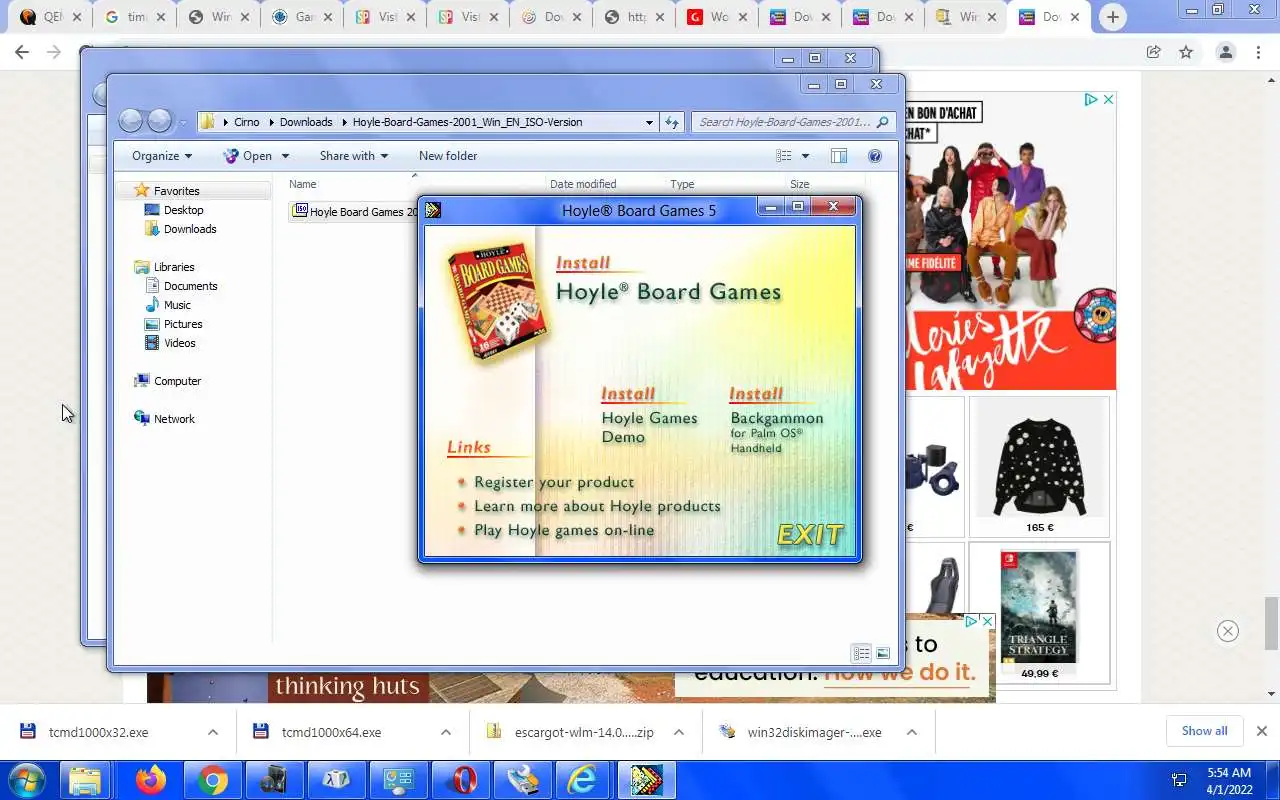Sort files by the Name column
Image resolution: width=1280 pixels, height=800 pixels.
pos(302,184)
